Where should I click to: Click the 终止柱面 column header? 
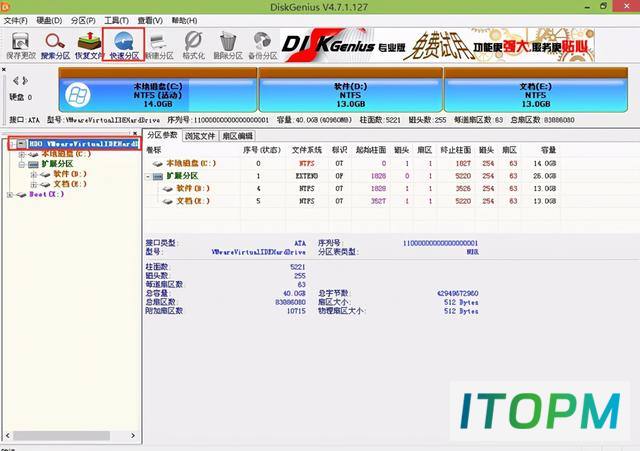tap(456, 150)
